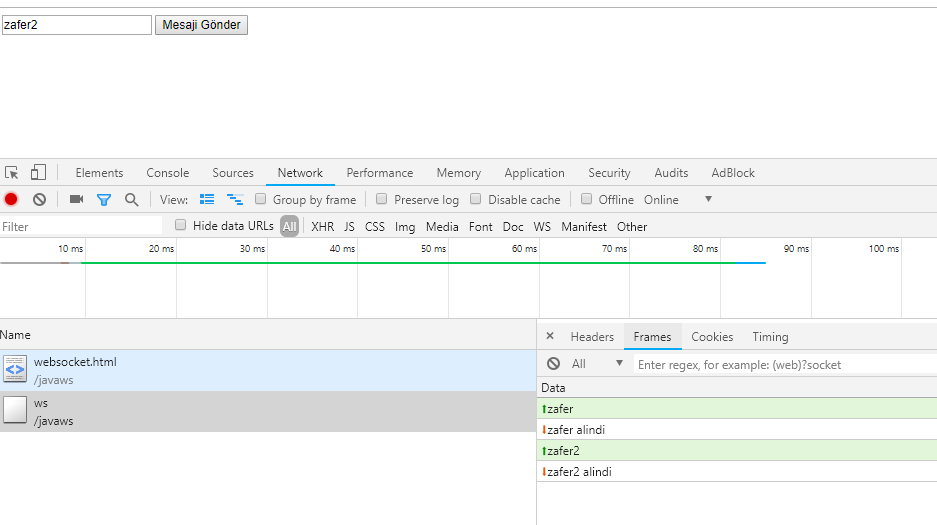
Task: Toggle the device toolbar icon
Action: 38,173
